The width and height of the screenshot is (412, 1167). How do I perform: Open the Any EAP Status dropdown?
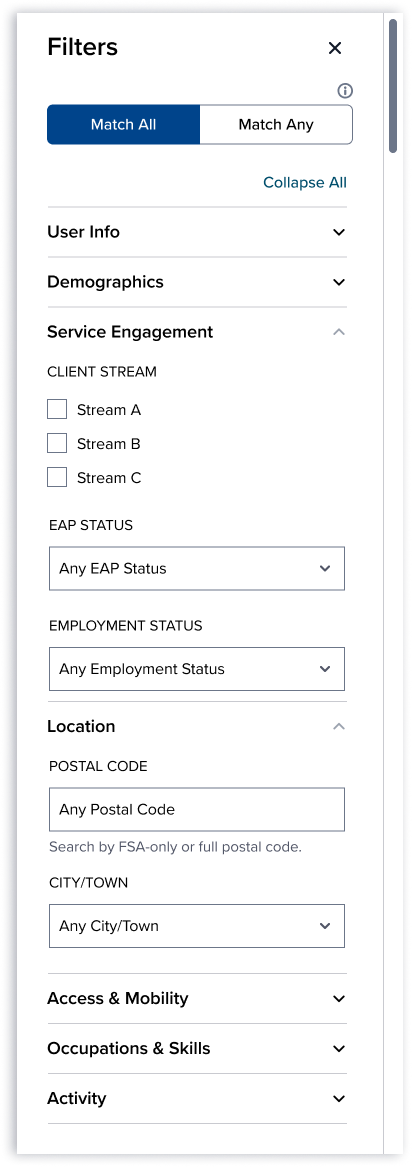coord(197,569)
